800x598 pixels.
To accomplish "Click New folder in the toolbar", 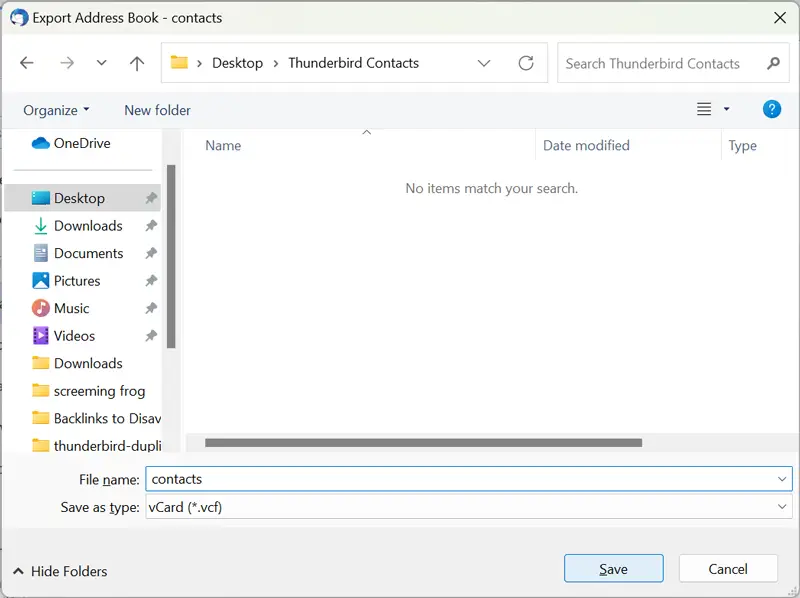I will coord(157,110).
